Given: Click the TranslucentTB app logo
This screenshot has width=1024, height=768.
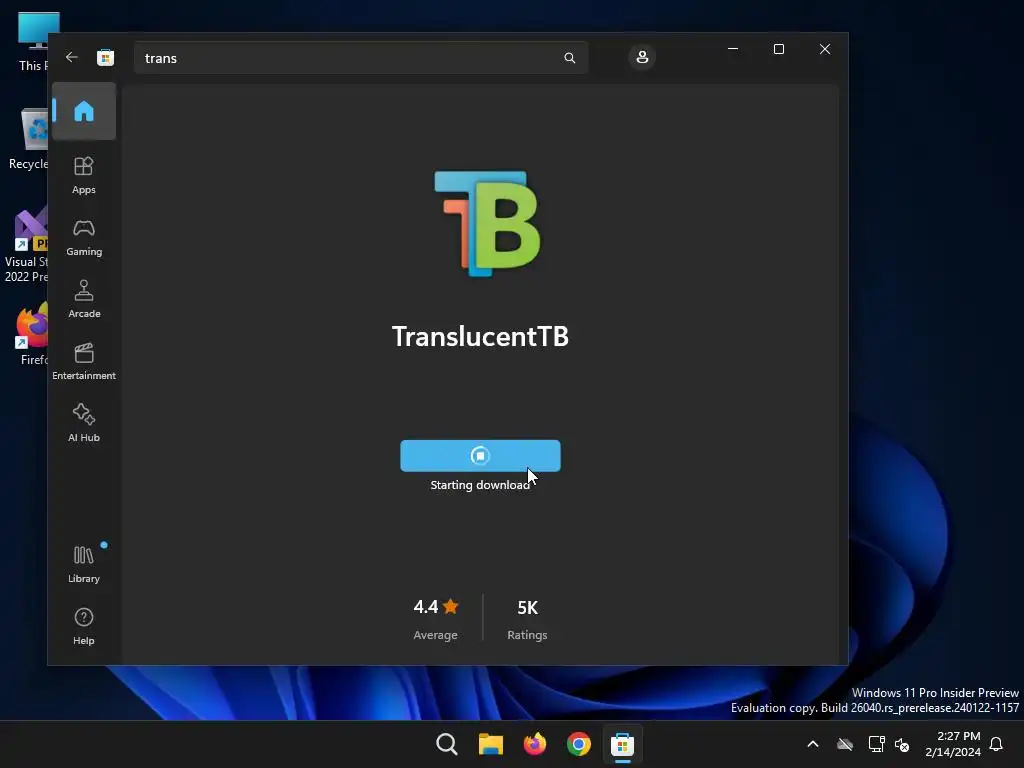Looking at the screenshot, I should [x=487, y=223].
